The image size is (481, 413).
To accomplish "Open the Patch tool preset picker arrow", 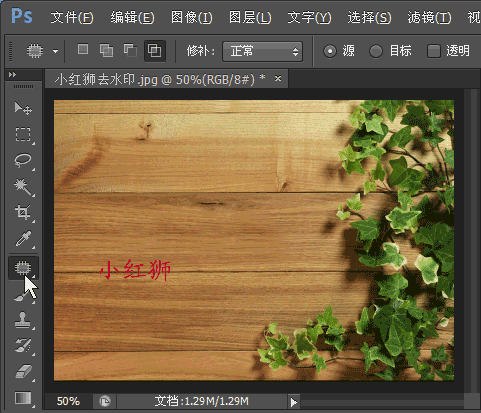I will click(x=55, y=51).
